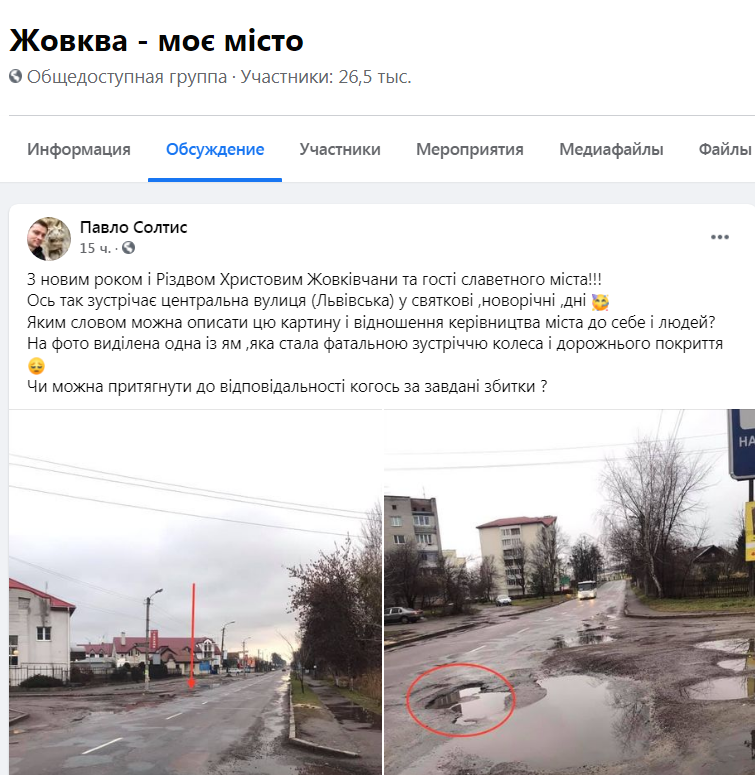Click group title Жовква - моє місто

click(x=156, y=40)
